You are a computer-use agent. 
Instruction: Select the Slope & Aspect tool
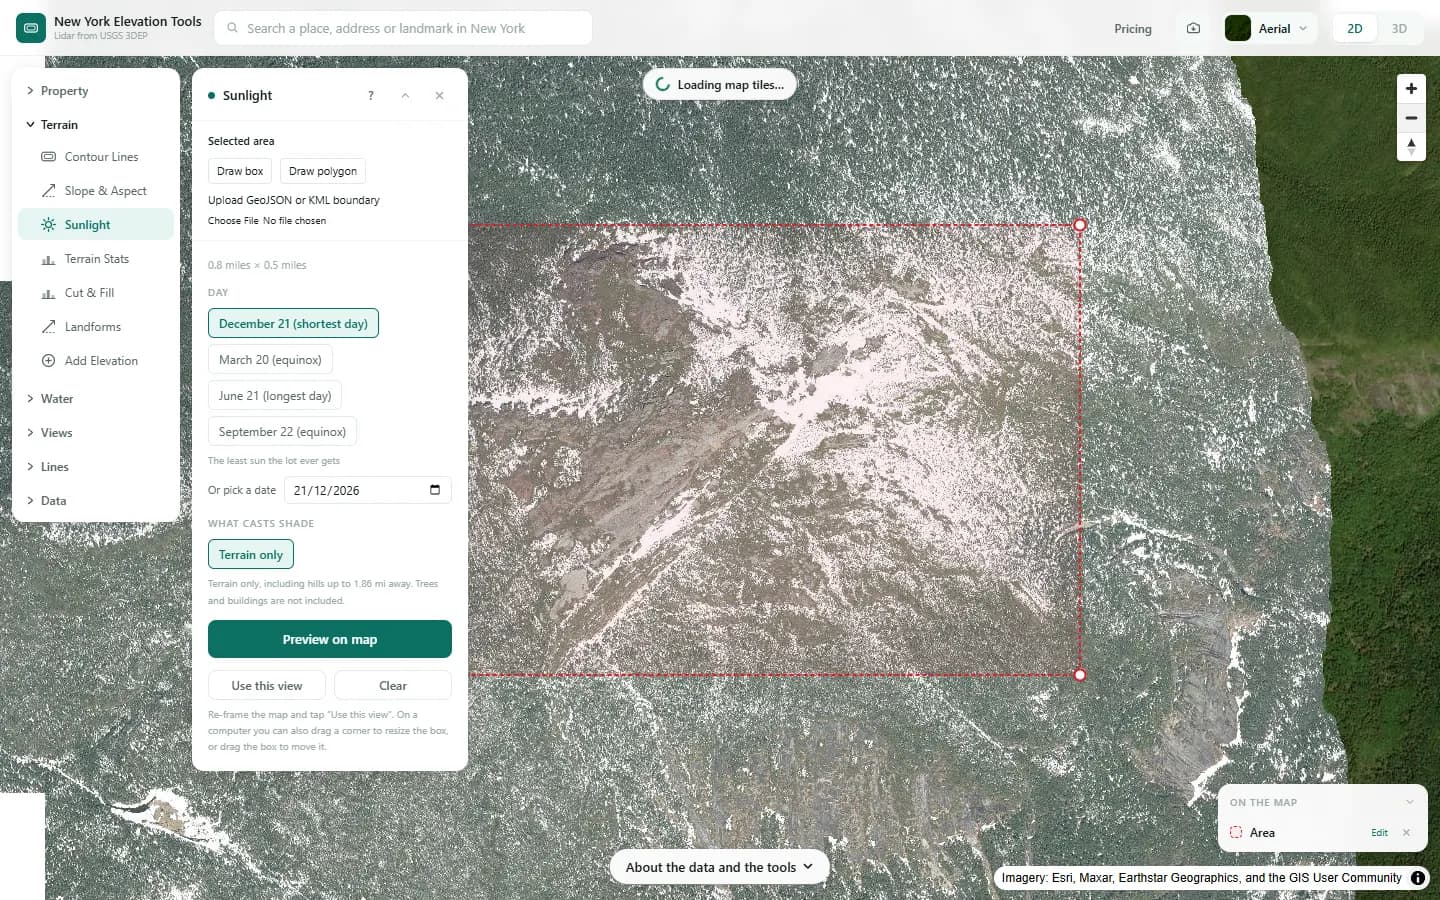pos(96,191)
